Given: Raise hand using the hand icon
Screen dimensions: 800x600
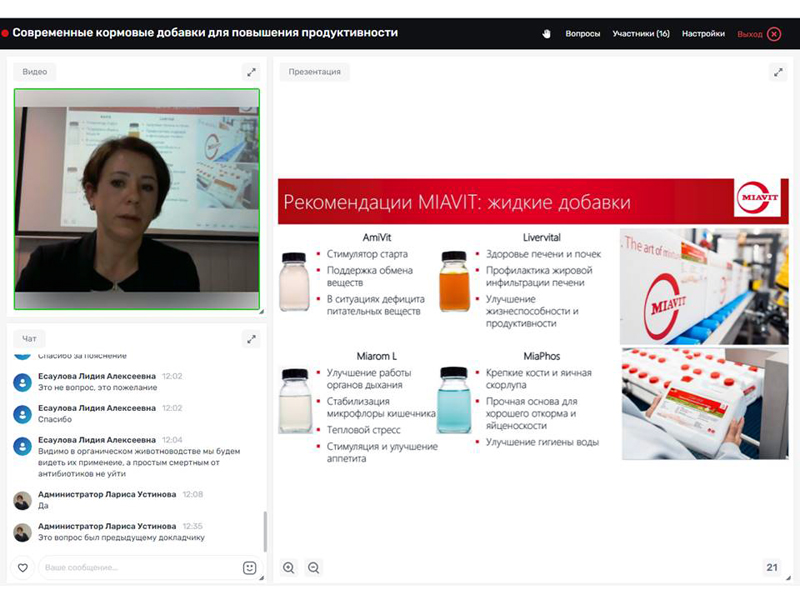Looking at the screenshot, I should [x=547, y=33].
